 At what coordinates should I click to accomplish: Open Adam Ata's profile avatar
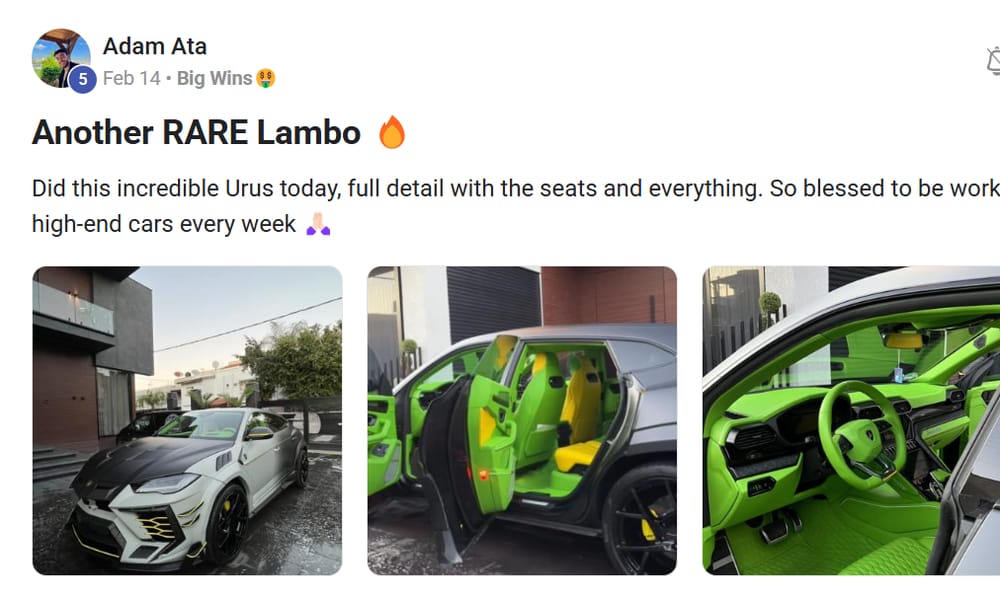61,58
